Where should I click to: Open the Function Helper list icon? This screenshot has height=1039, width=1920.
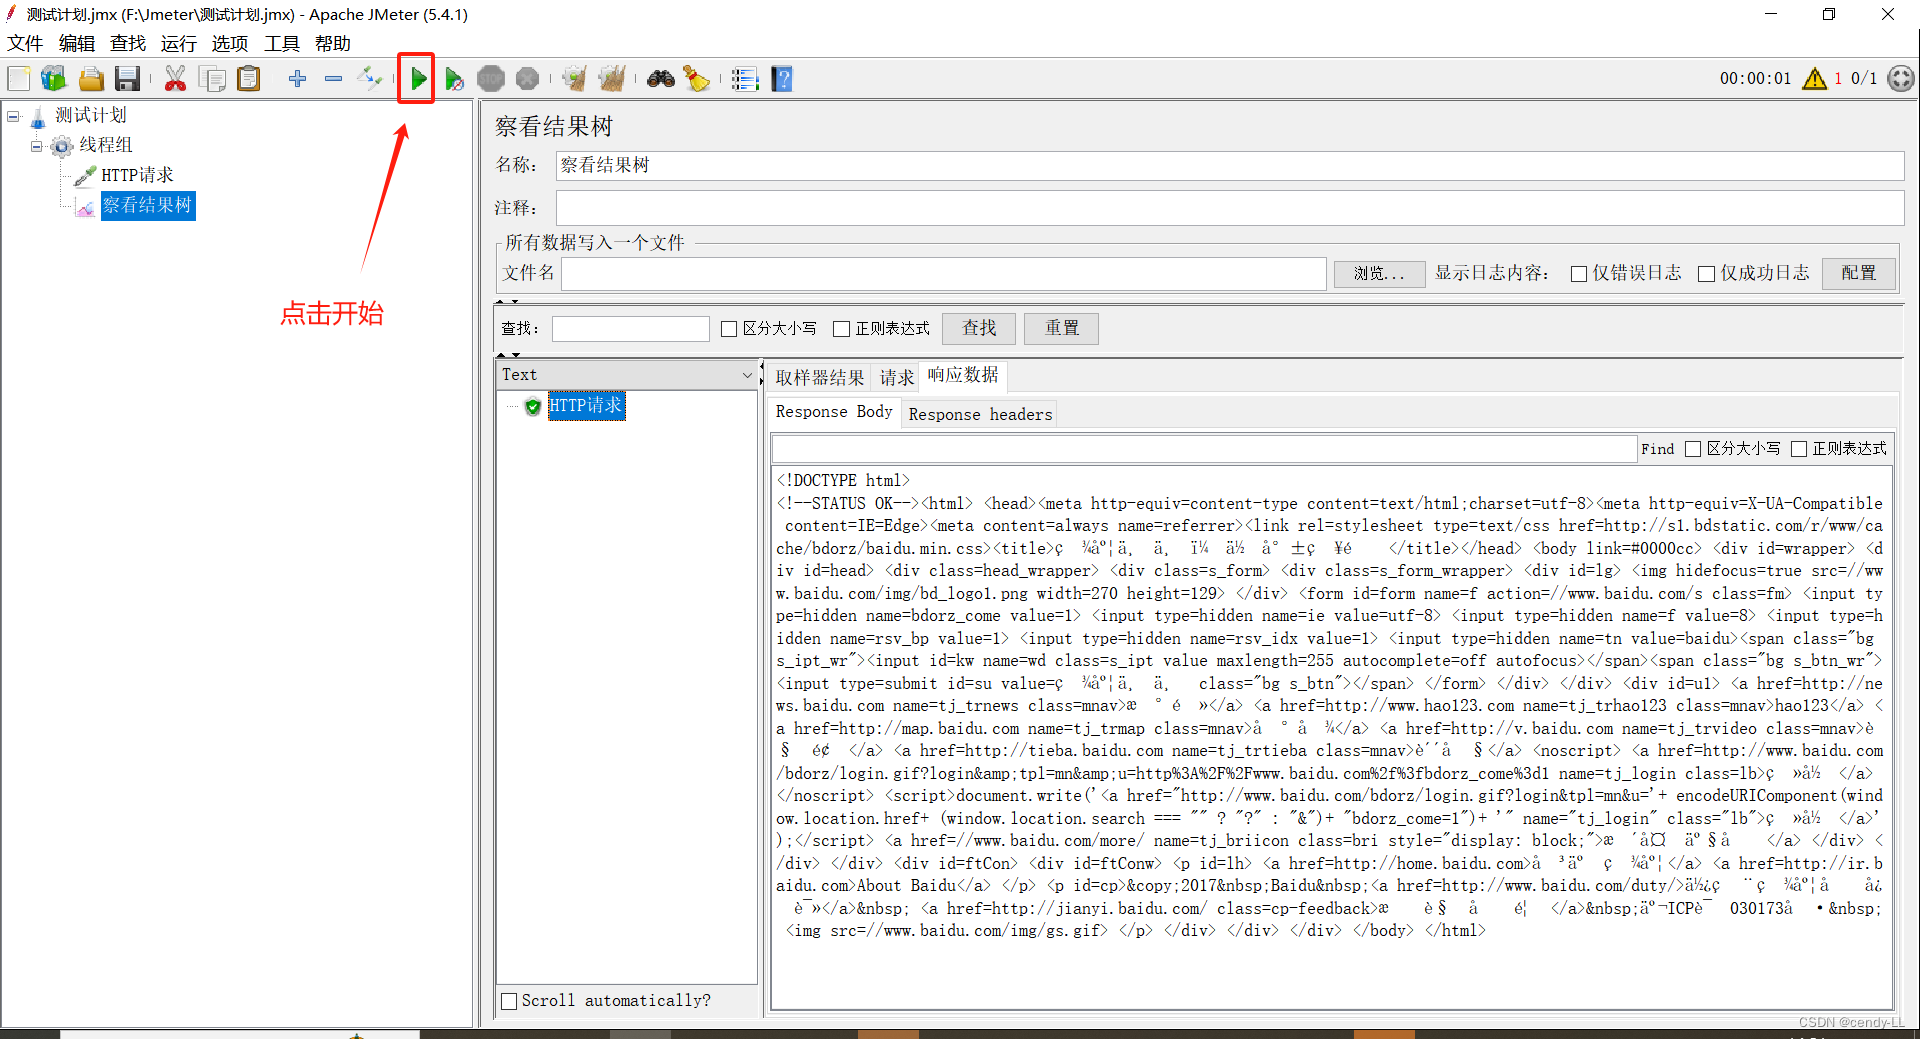pyautogui.click(x=745, y=79)
